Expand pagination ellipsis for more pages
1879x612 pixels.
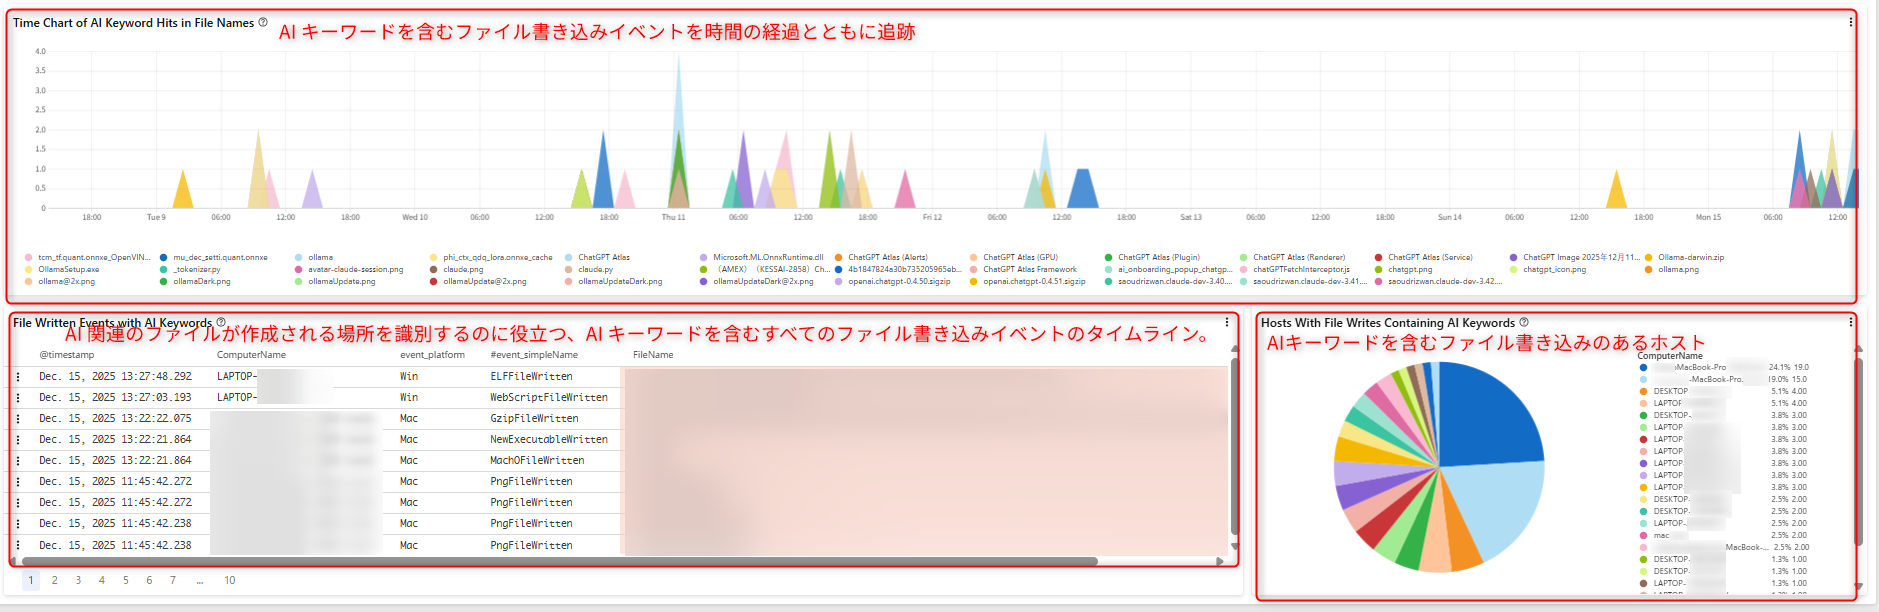point(200,580)
